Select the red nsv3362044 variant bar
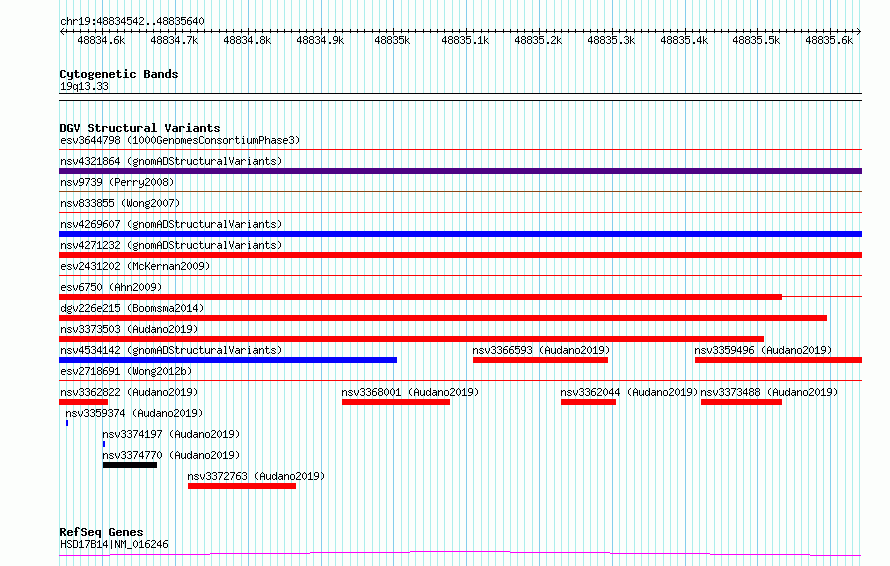The height and width of the screenshot is (566, 890). (589, 402)
